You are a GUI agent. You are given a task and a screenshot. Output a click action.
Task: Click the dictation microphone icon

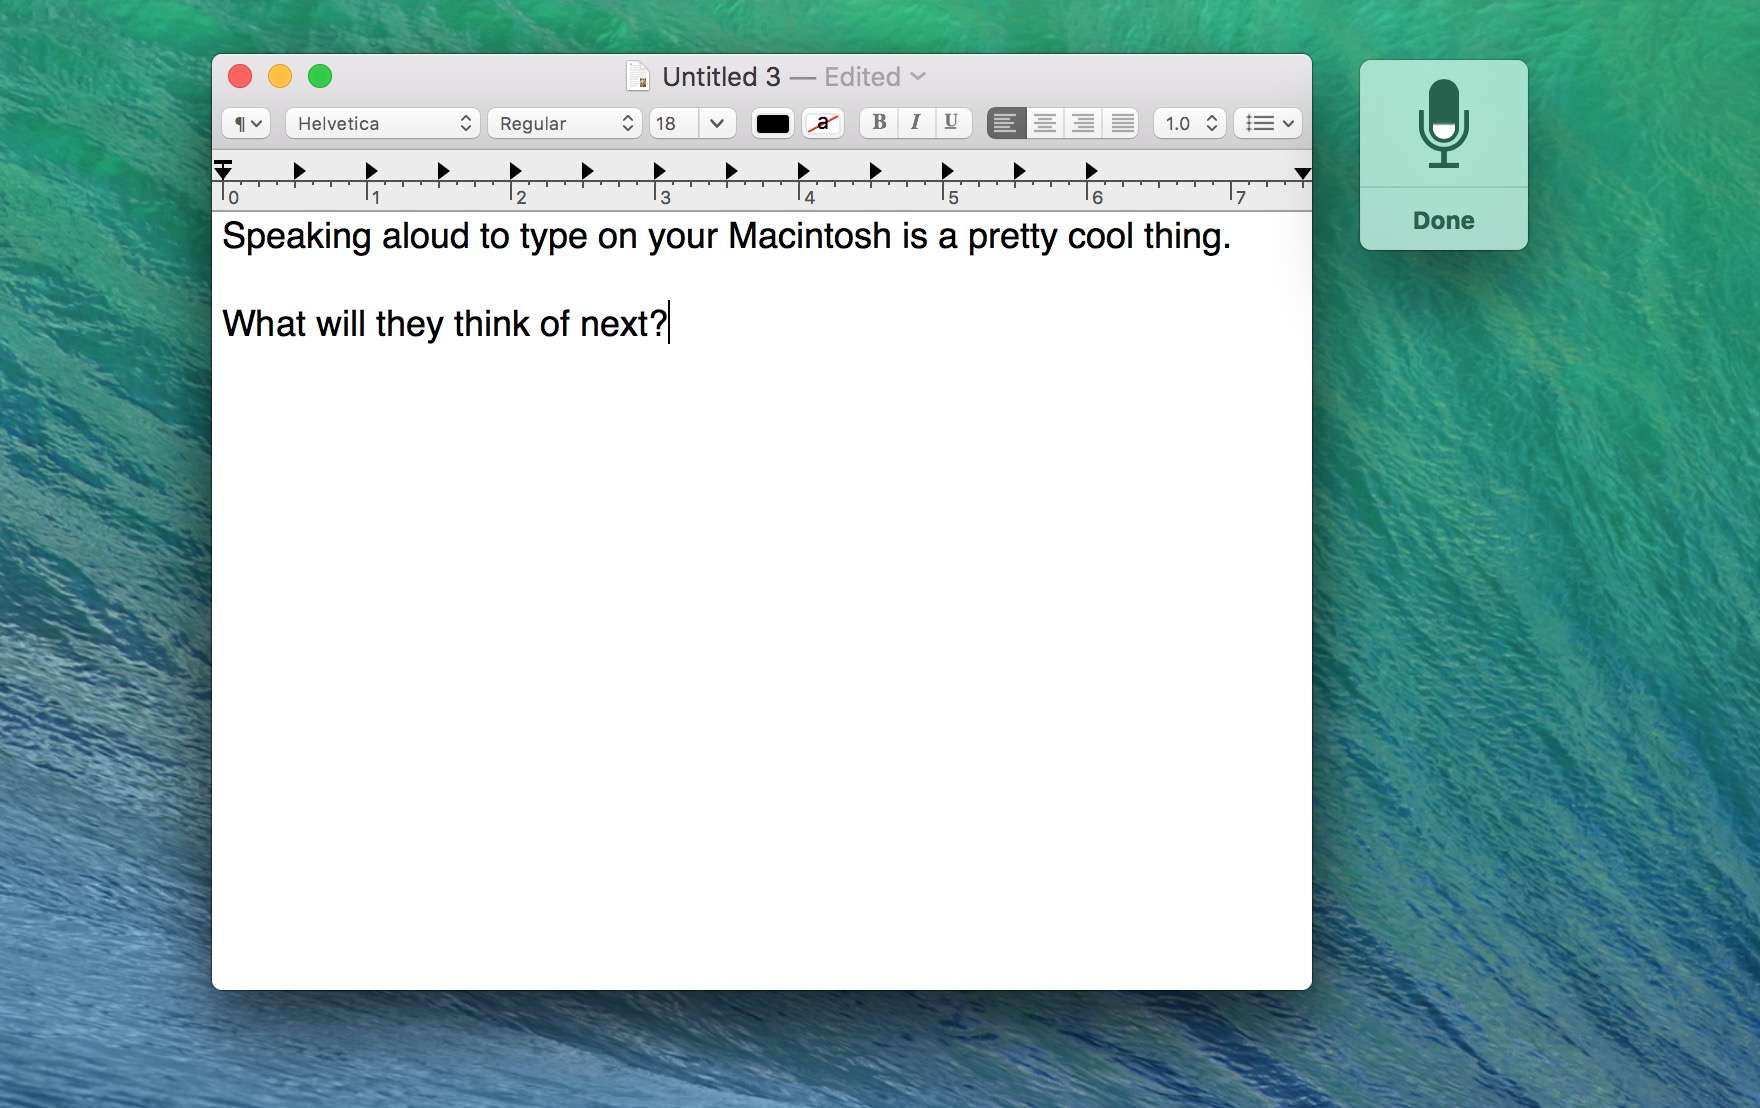[1443, 124]
